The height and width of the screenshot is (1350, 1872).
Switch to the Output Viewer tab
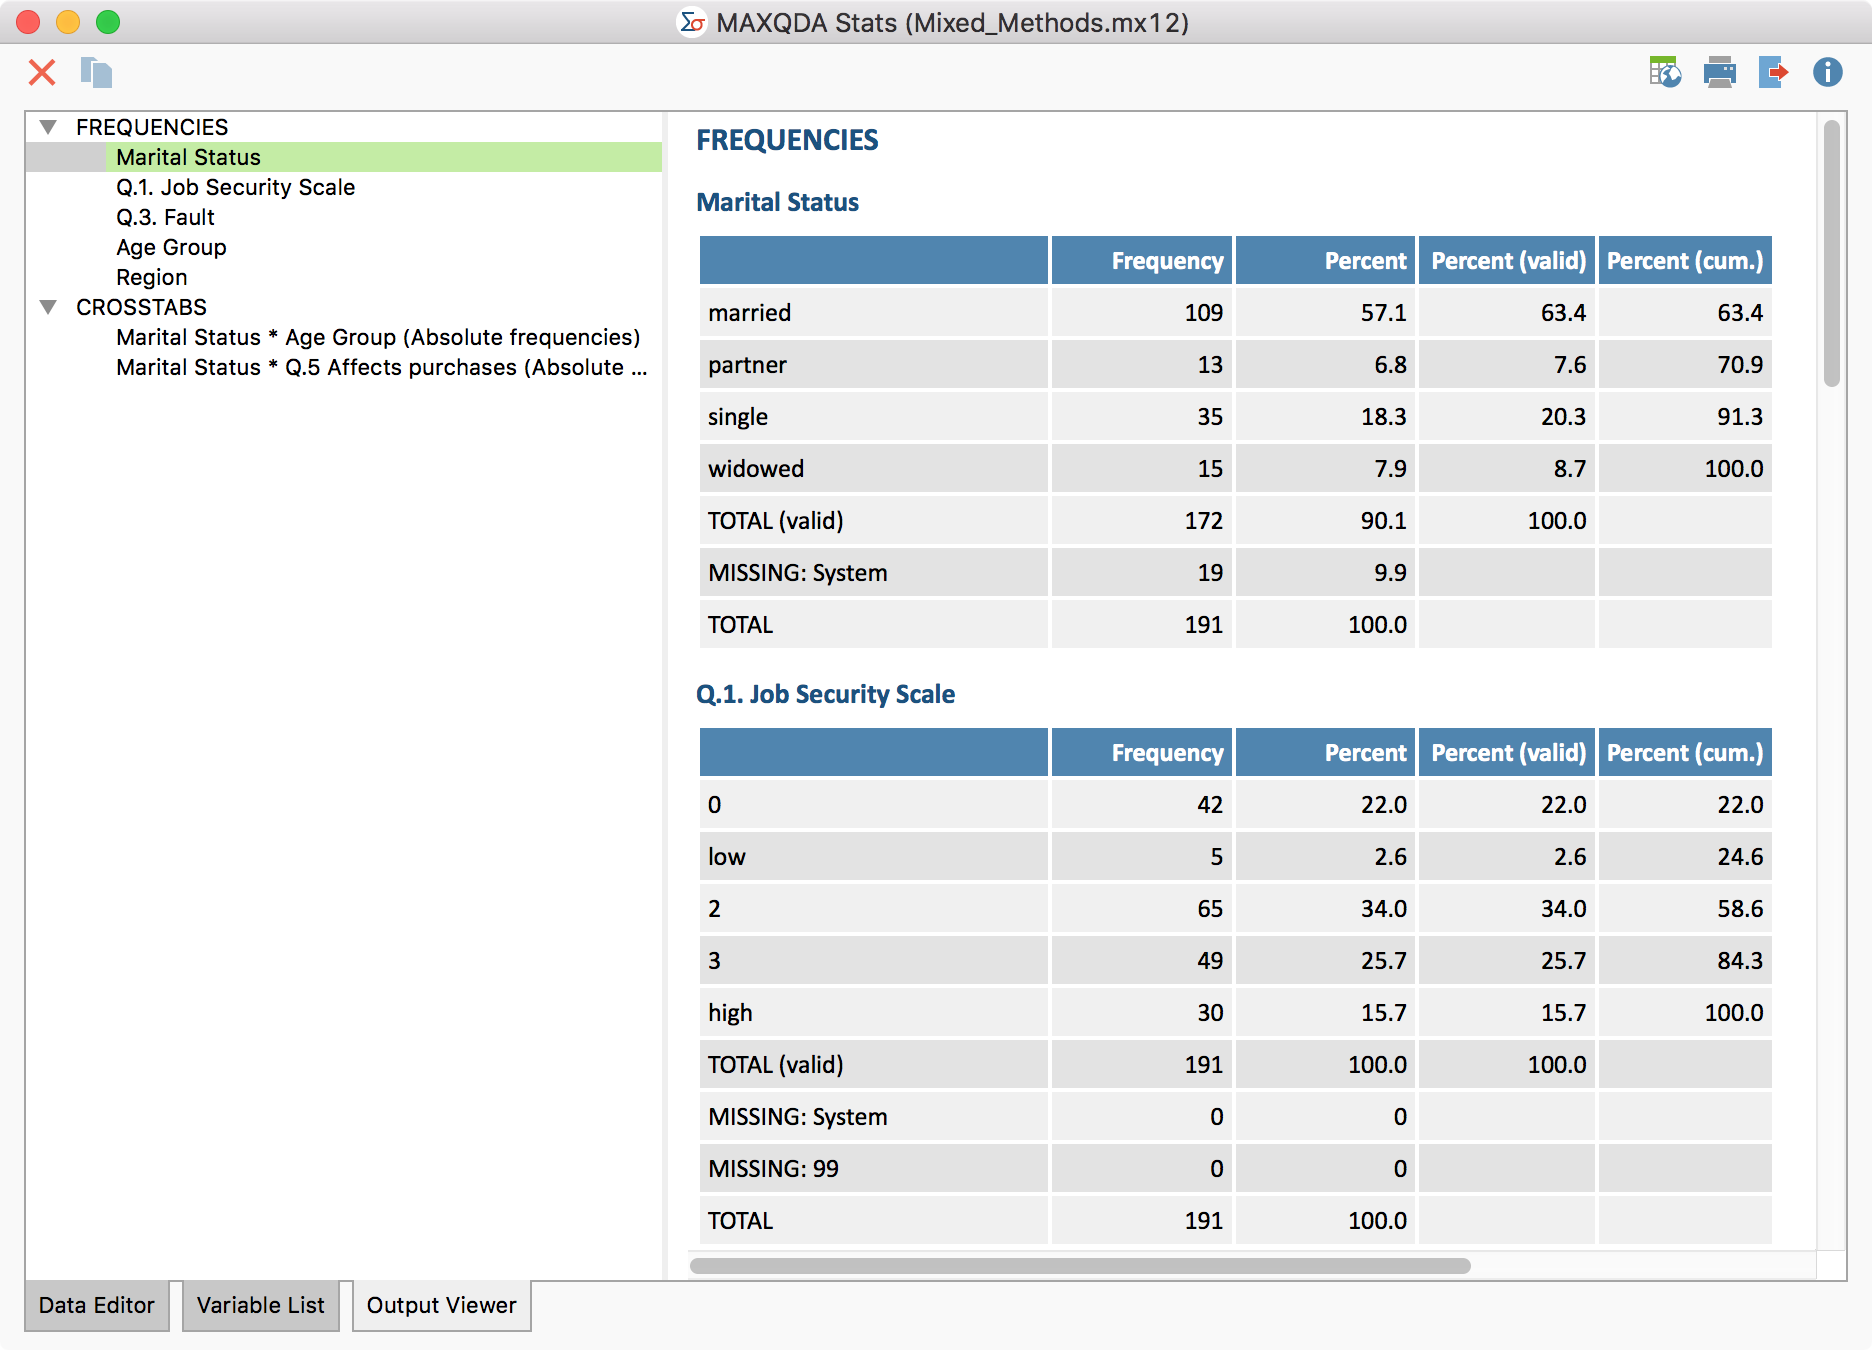click(441, 1305)
